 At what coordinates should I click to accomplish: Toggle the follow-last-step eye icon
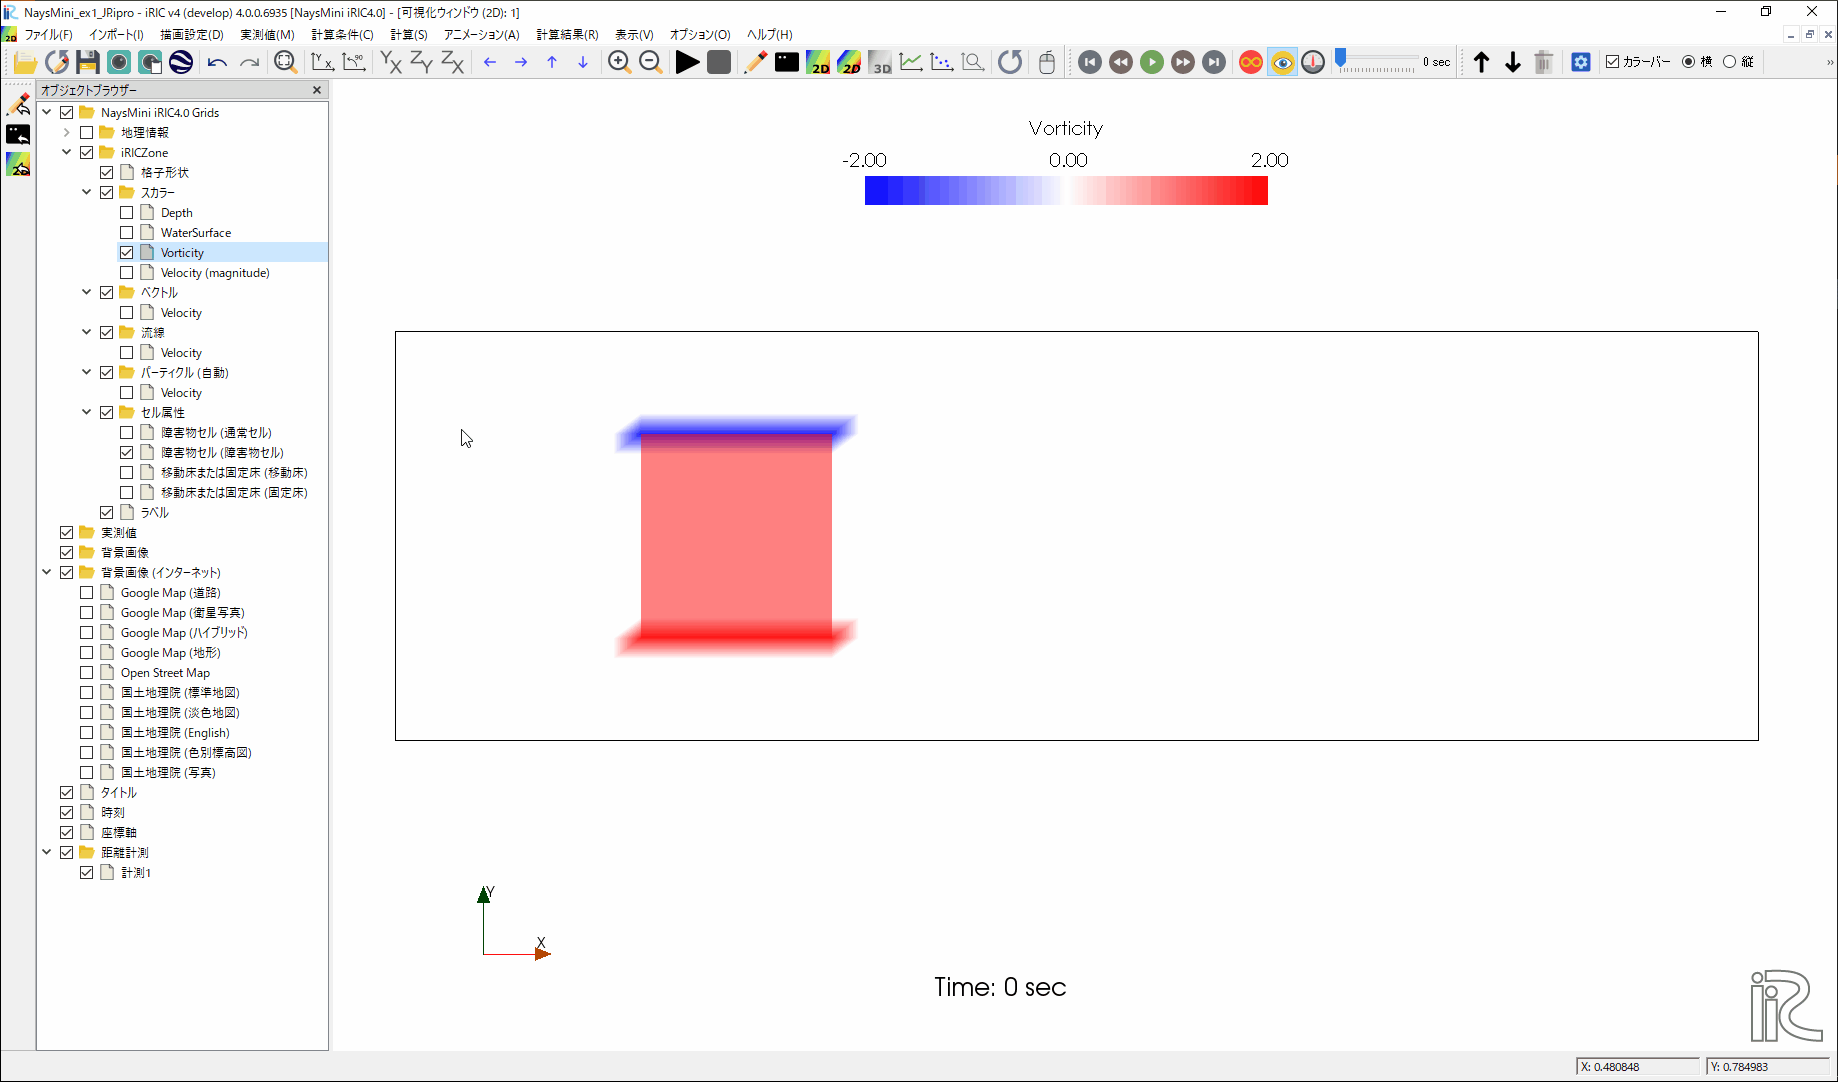[x=1282, y=62]
